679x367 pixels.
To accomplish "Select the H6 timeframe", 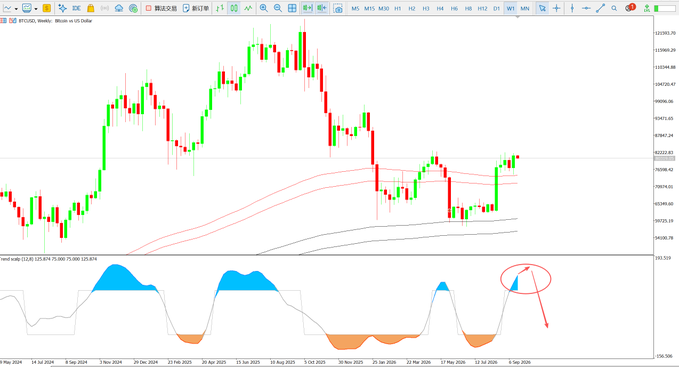I will pyautogui.click(x=454, y=9).
